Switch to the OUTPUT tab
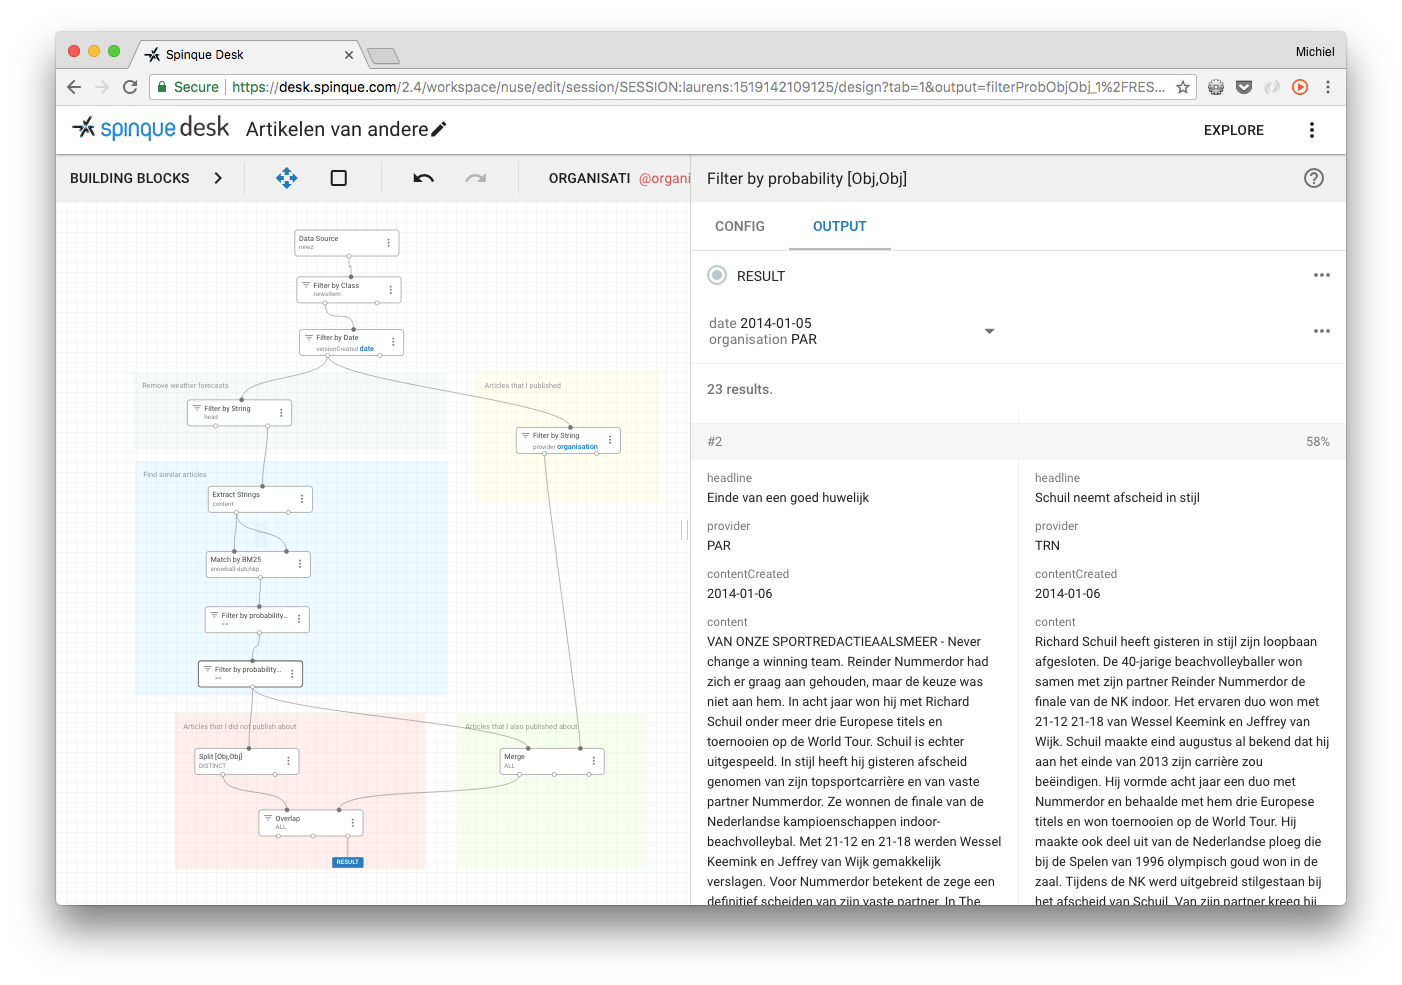Image resolution: width=1402 pixels, height=985 pixels. tap(840, 226)
